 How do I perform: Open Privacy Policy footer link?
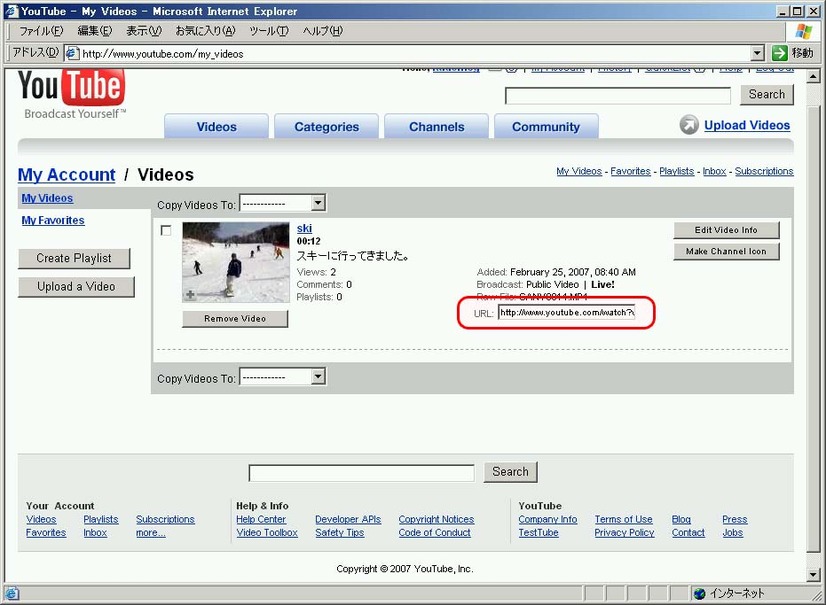click(624, 533)
